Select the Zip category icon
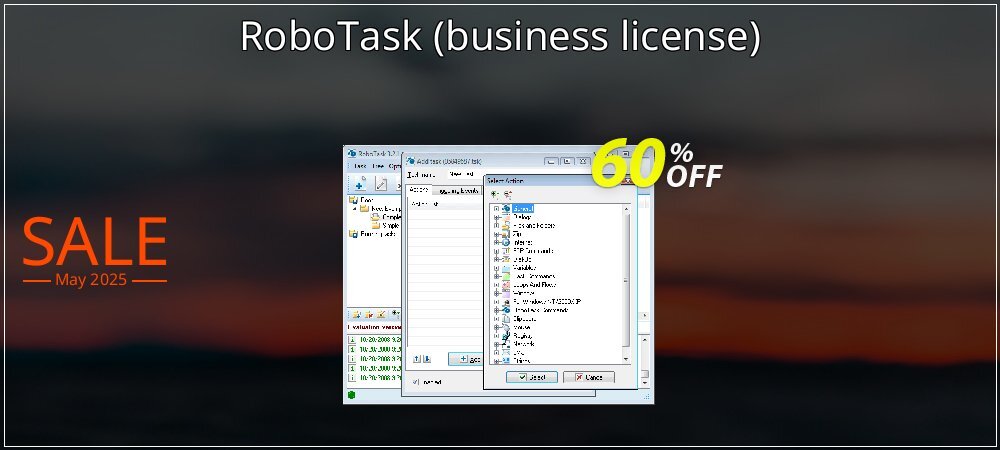1000x450 pixels. [x=506, y=234]
